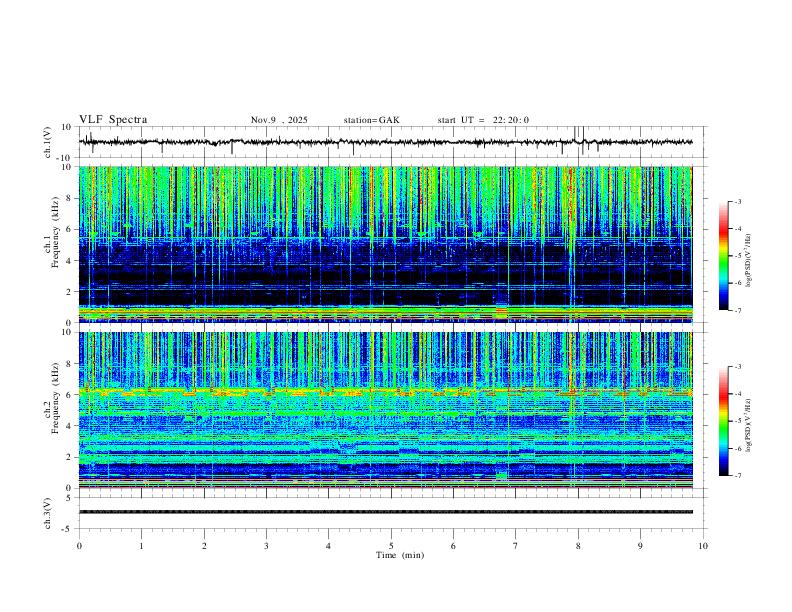Click the "4" kHz tick on ch.1 spectrogram axis
The height and width of the screenshot is (612, 792).
click(70, 261)
